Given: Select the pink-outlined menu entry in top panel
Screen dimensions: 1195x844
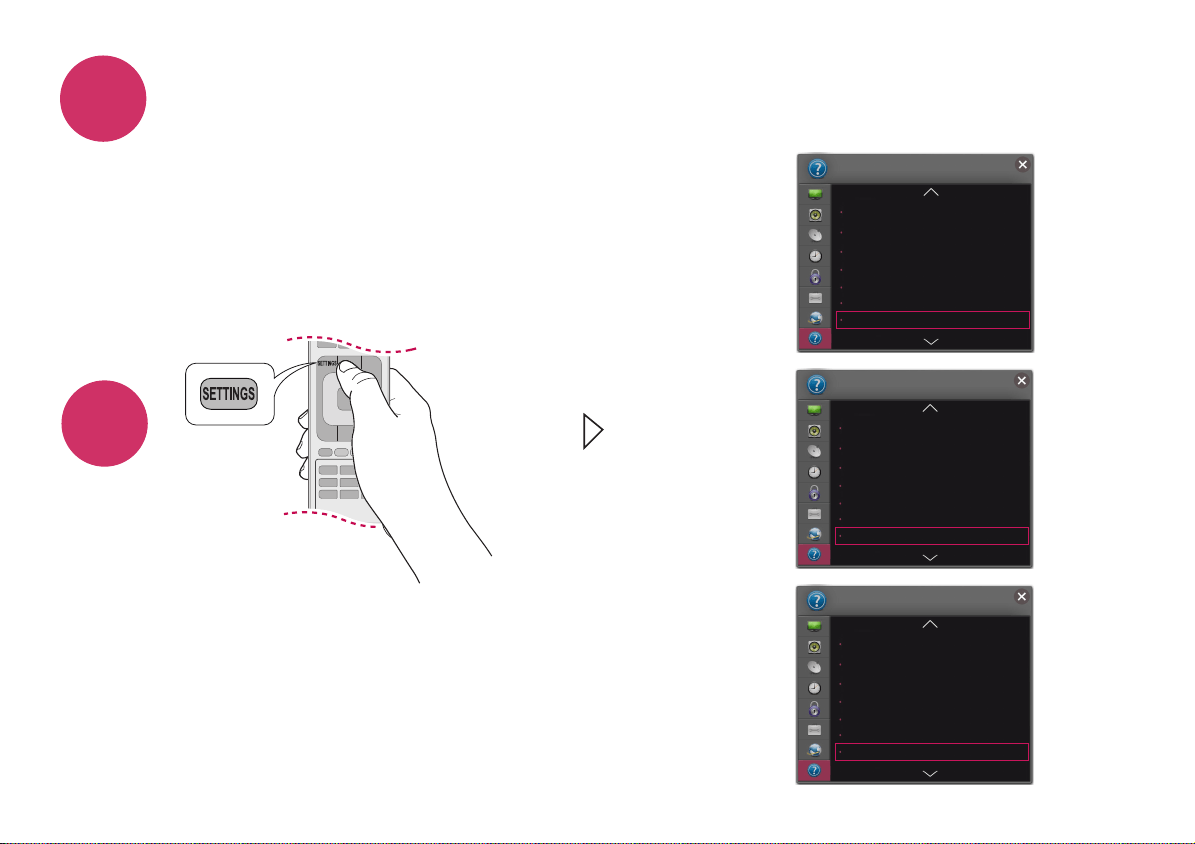Looking at the screenshot, I should (x=933, y=319).
